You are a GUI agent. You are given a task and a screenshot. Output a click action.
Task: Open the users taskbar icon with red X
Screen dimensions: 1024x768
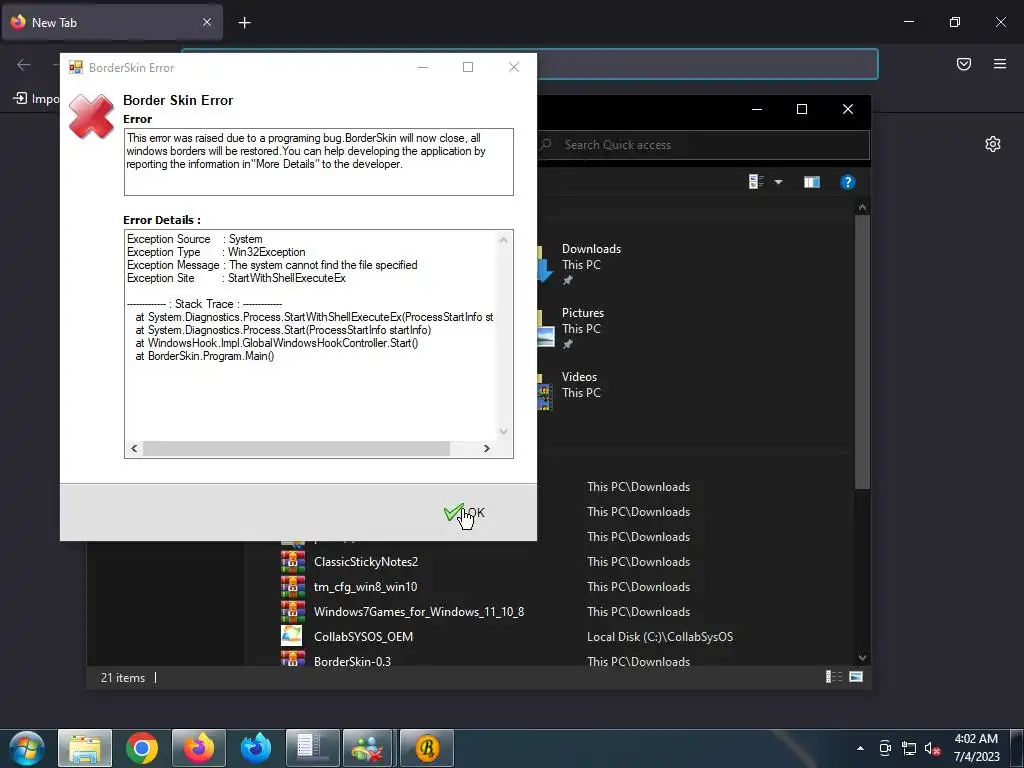tap(368, 748)
